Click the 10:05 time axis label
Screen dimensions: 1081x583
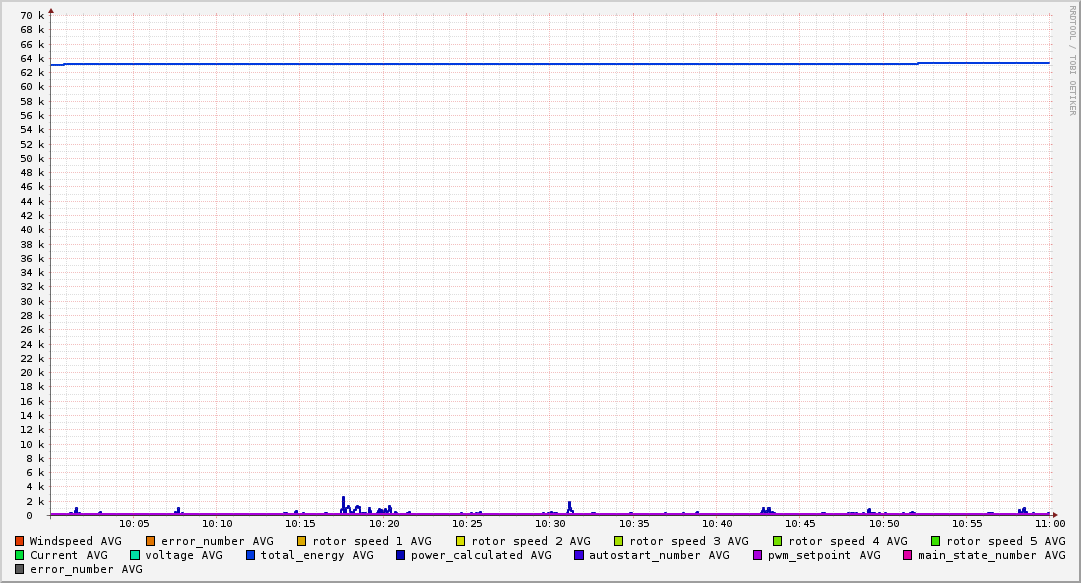(134, 523)
